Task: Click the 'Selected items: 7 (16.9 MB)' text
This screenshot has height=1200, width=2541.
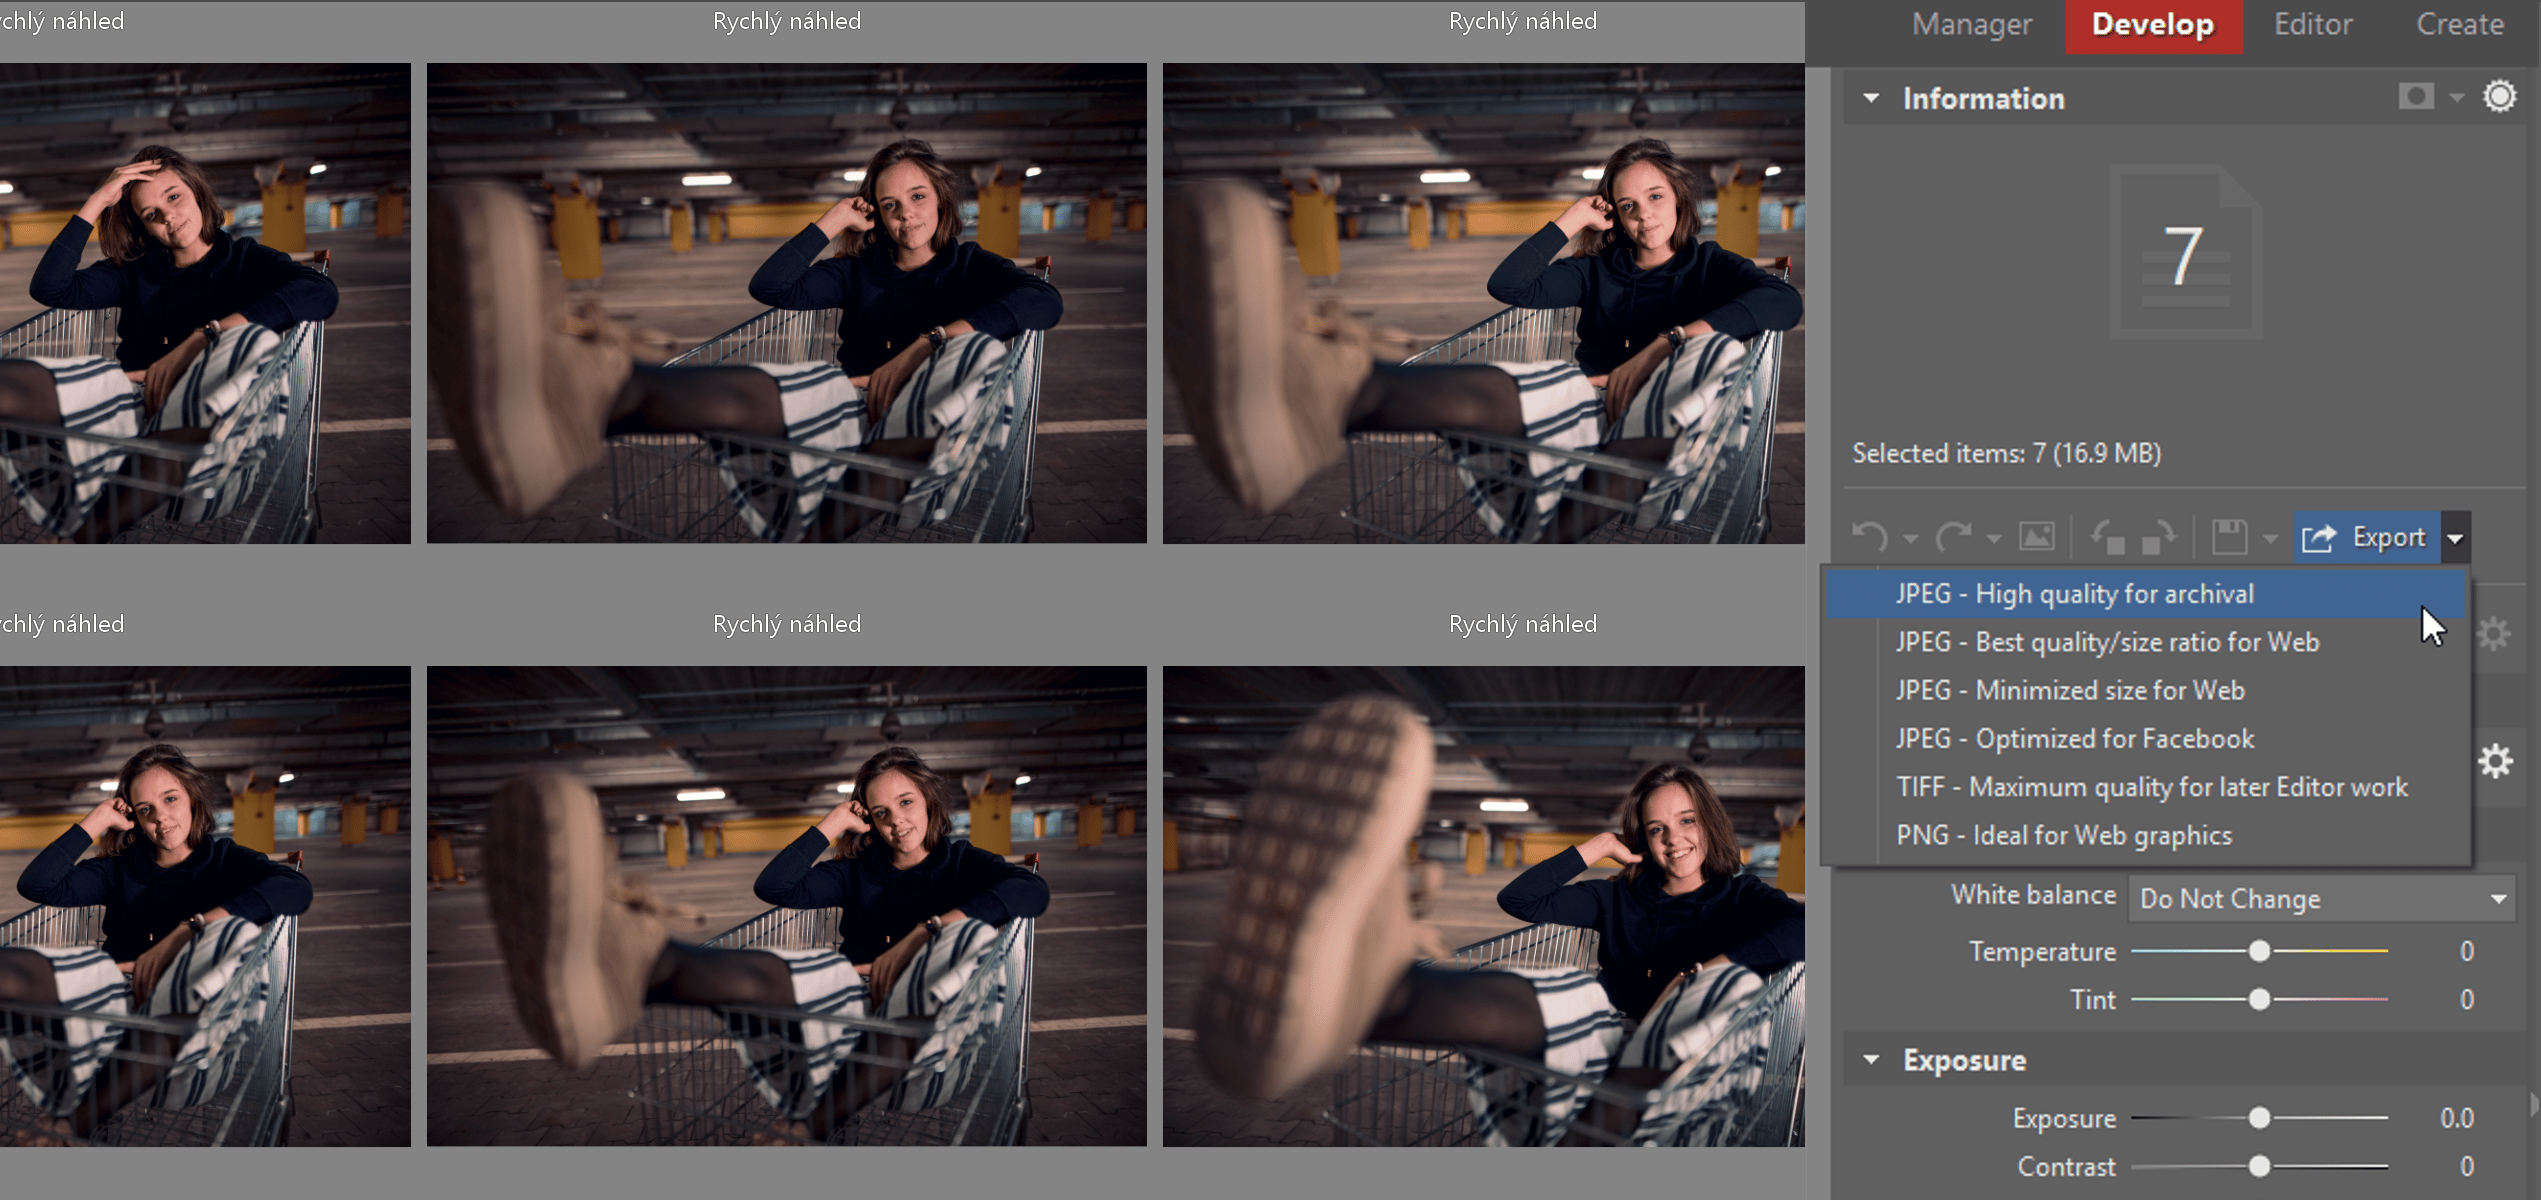Action: tap(2007, 454)
